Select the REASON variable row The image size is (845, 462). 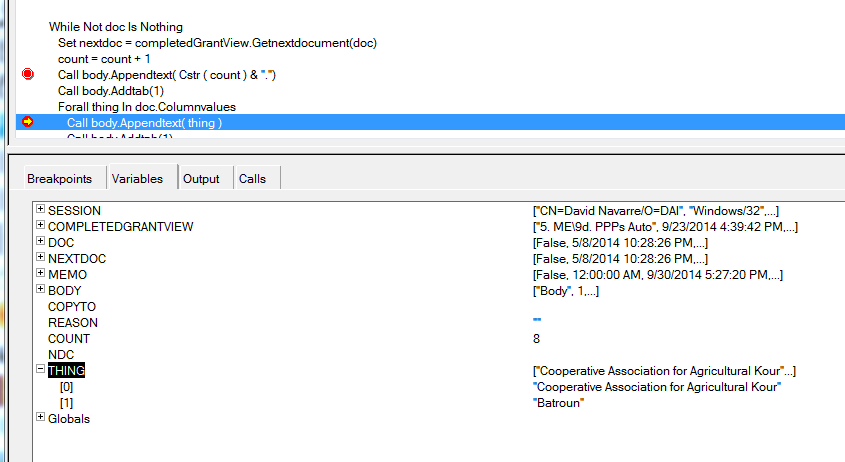tap(72, 323)
